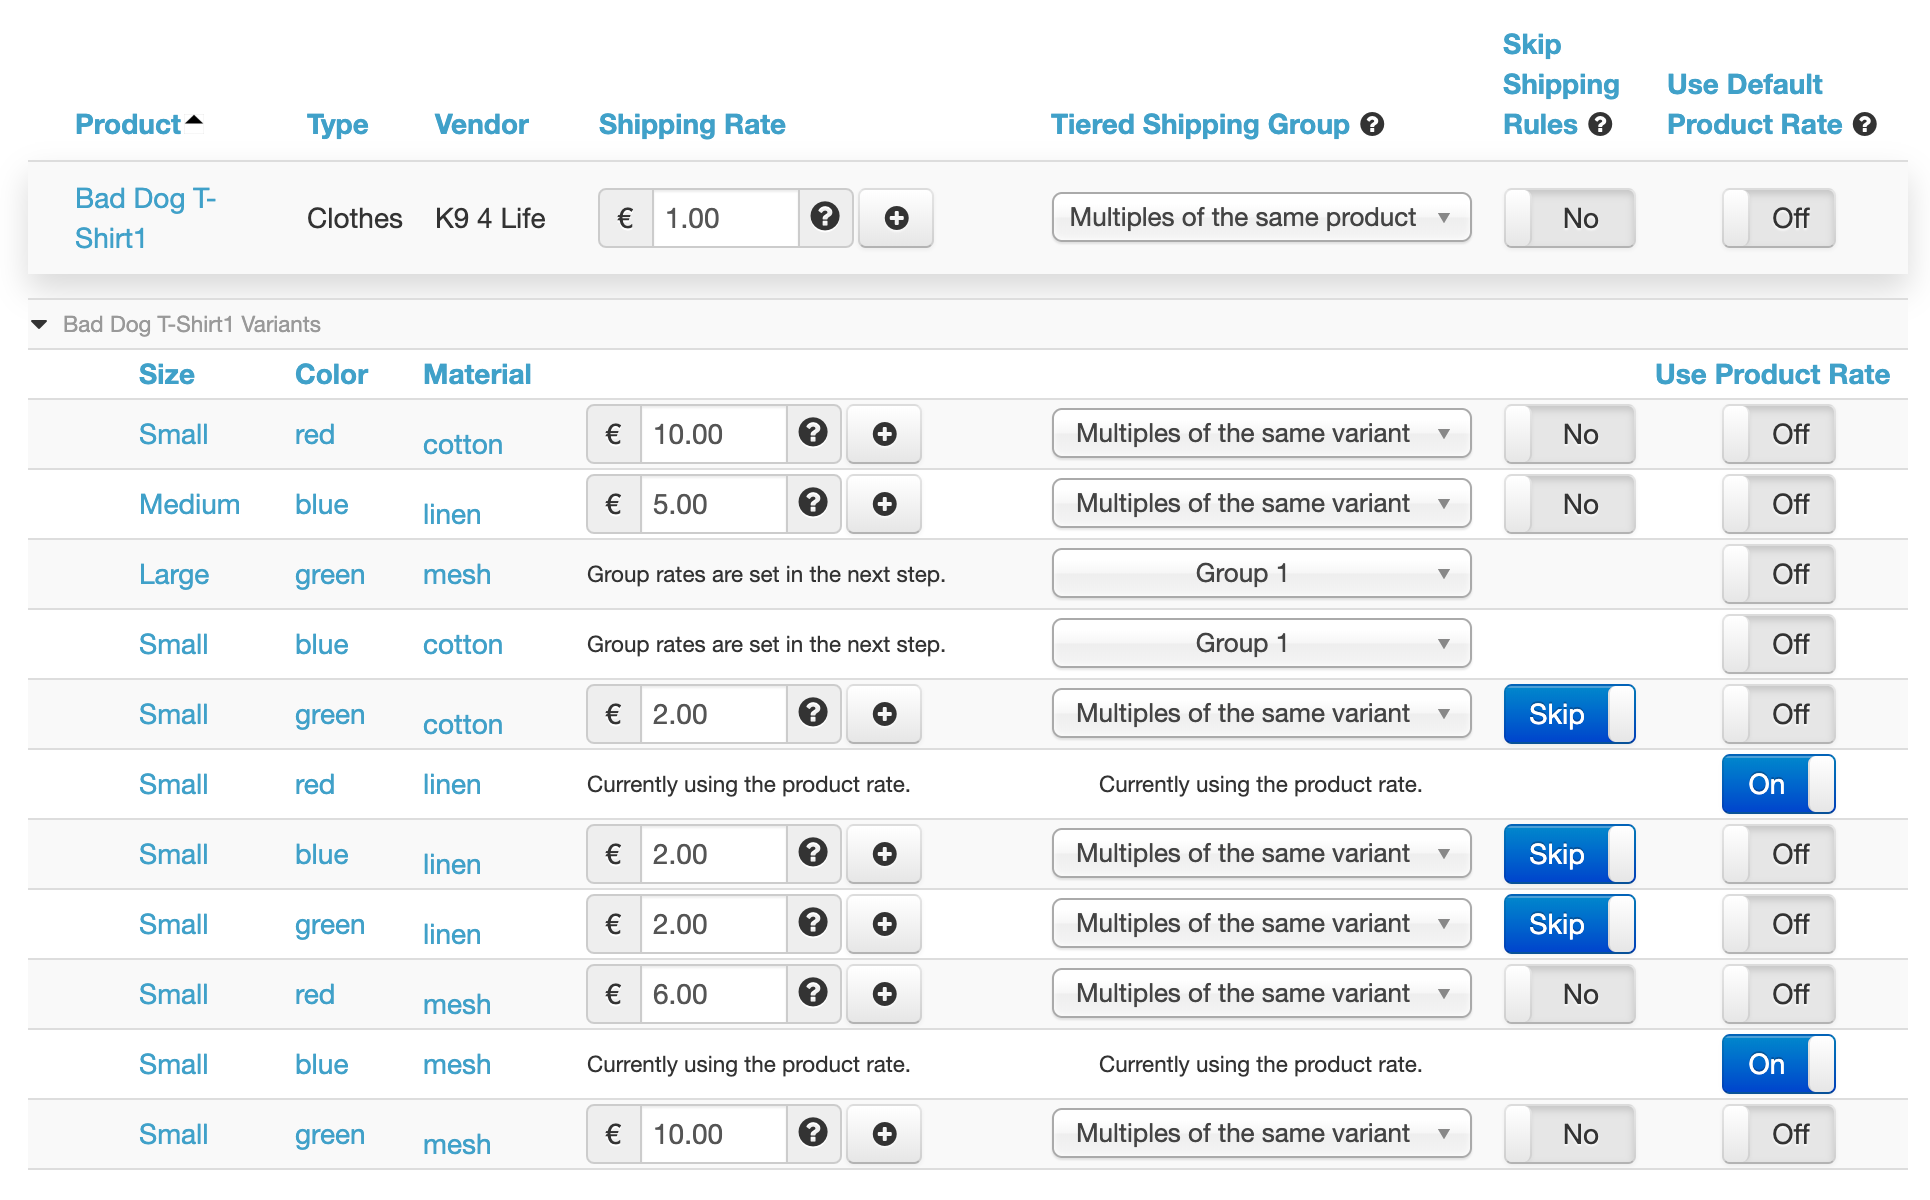Edit Small green mesh rate field 10.00
Image resolution: width=1930 pixels, height=1200 pixels.
(714, 1134)
